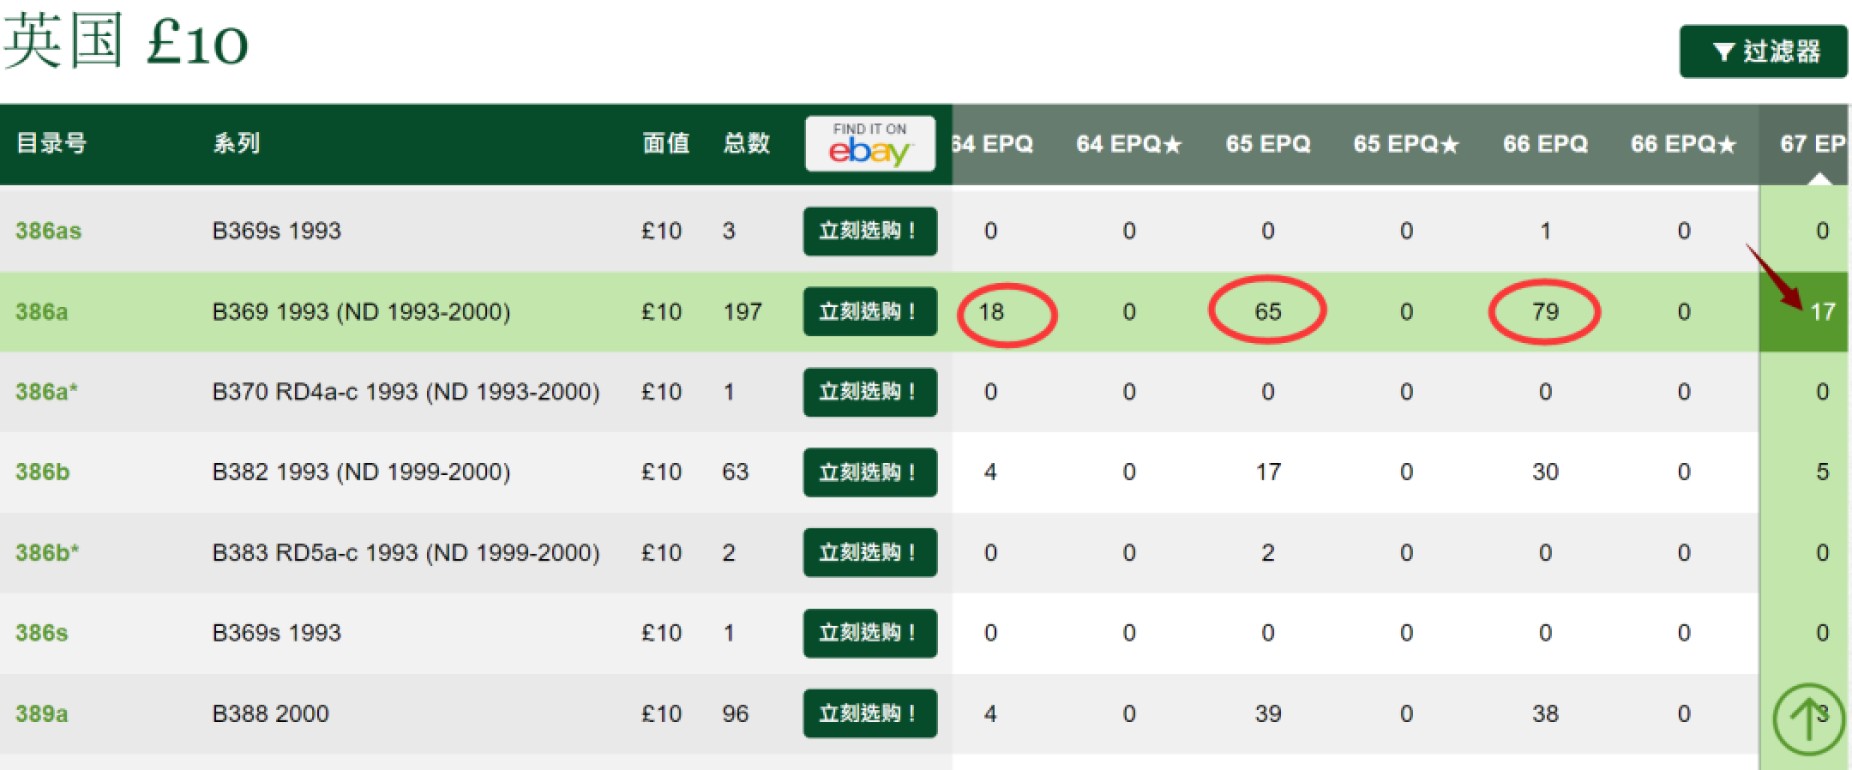
Task: Click value 39 in 389a row
Action: pos(1268,714)
